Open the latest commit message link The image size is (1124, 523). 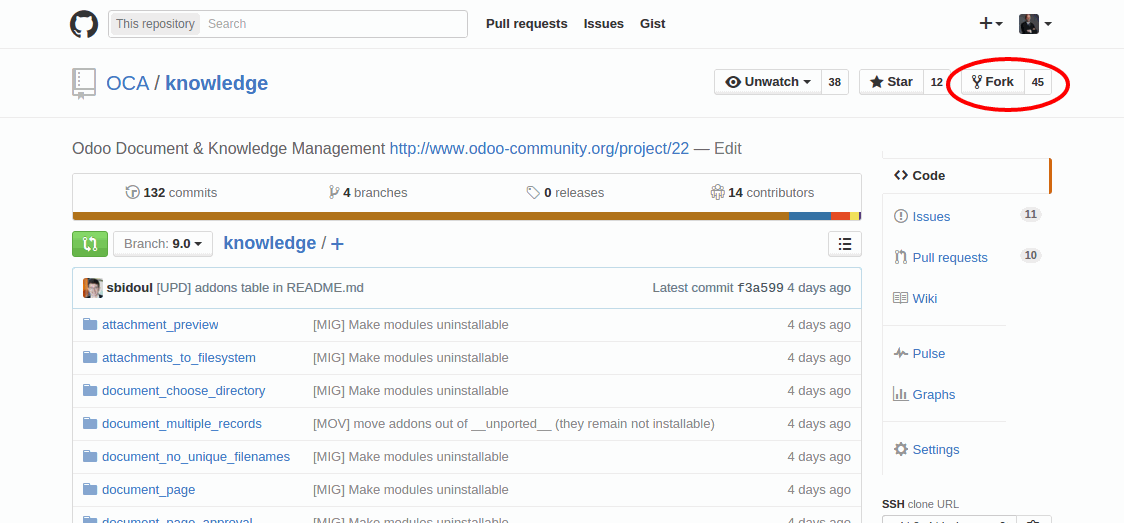pyautogui.click(x=260, y=288)
